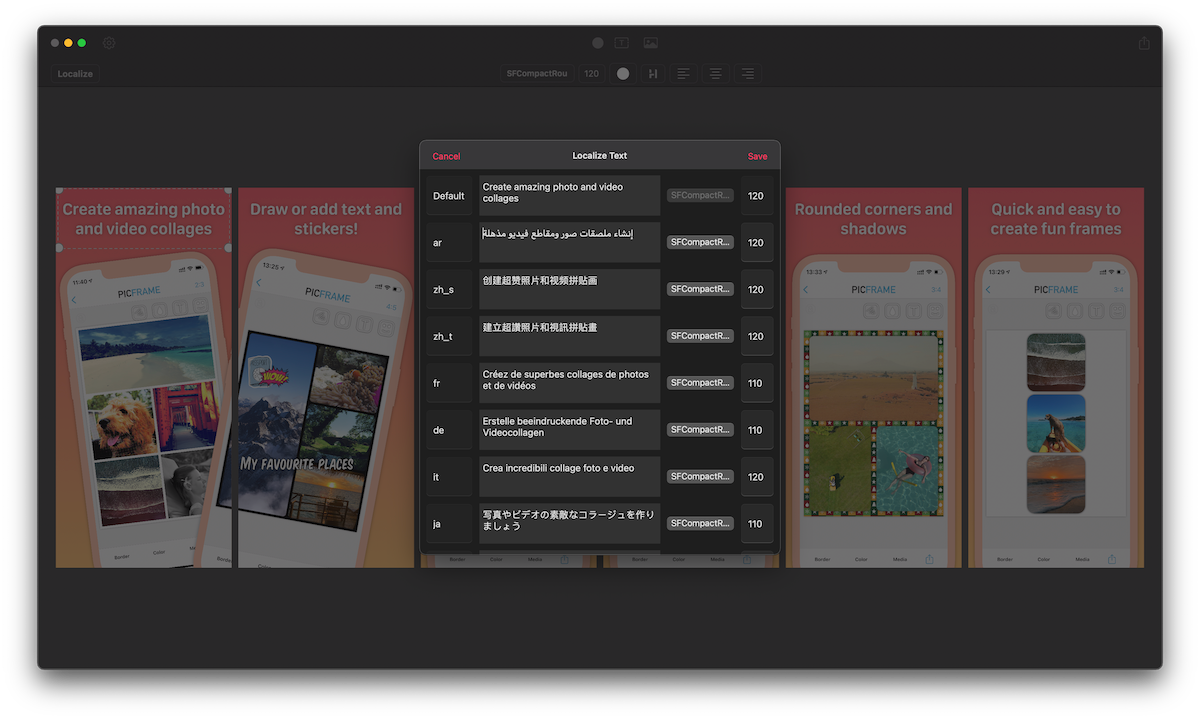Viewport: 1200px width, 719px height.
Task: Click the German translation text field
Action: point(569,429)
